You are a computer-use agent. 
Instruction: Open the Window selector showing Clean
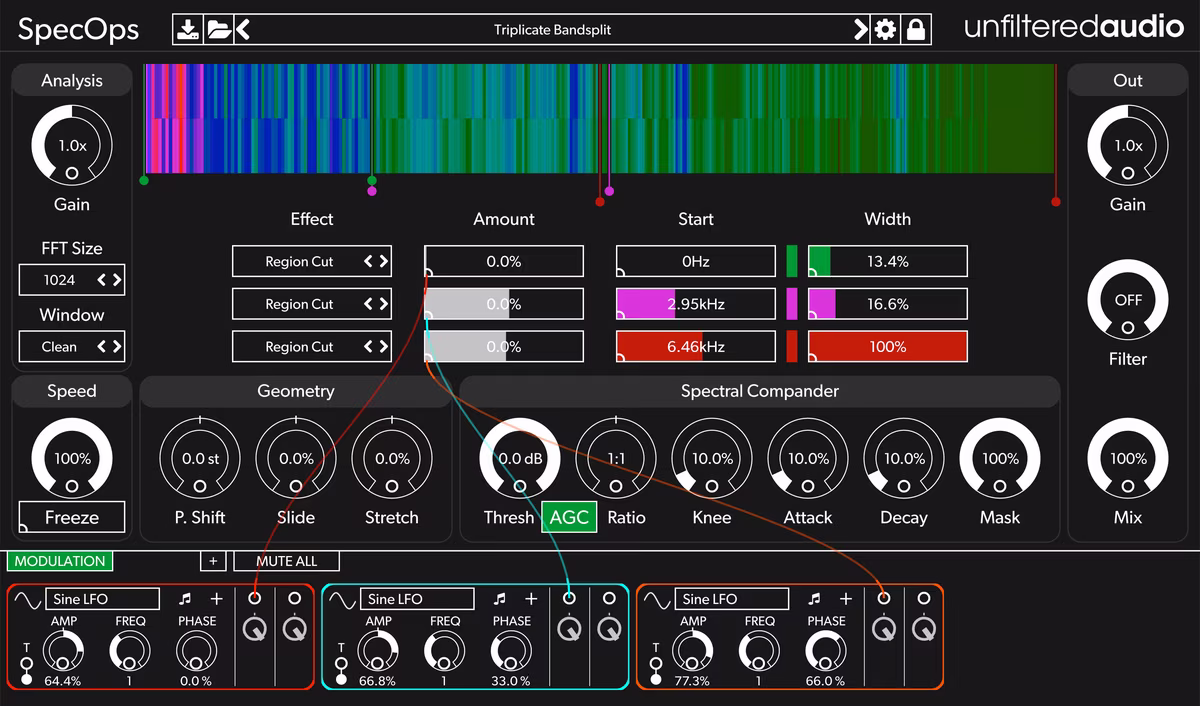coord(71,346)
